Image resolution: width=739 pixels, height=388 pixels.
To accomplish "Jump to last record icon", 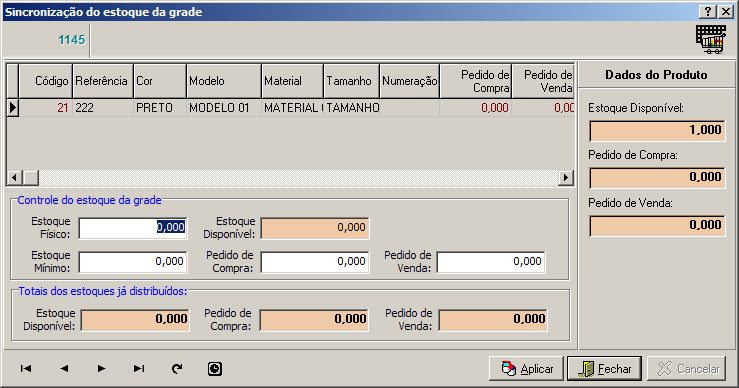I will tap(139, 368).
